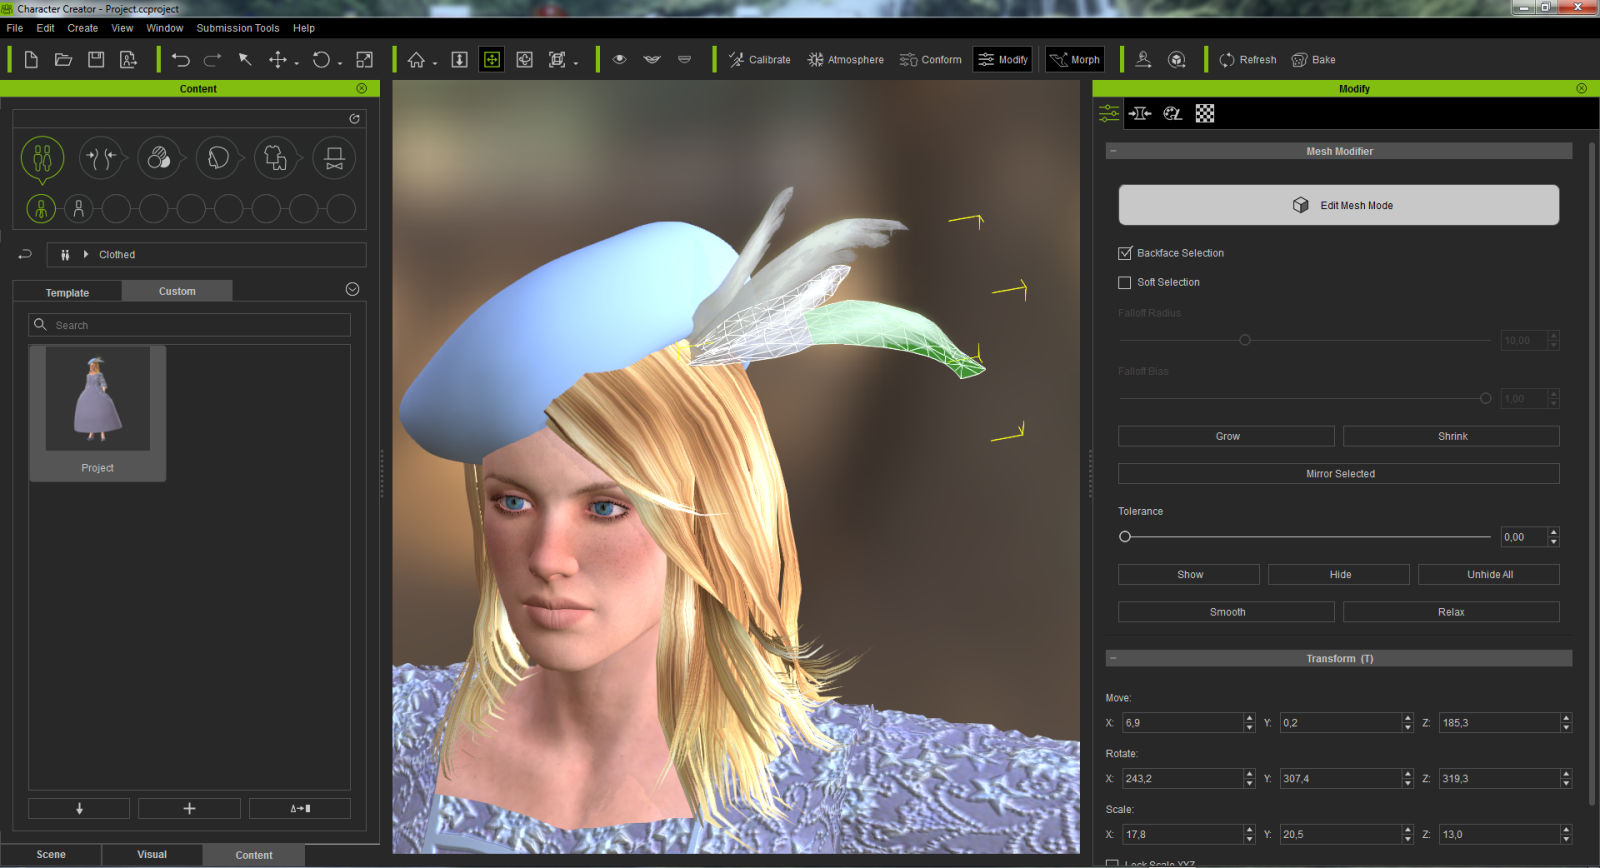Expand the frame view dropdown arrow
The width and height of the screenshot is (1600, 868).
[x=576, y=64]
